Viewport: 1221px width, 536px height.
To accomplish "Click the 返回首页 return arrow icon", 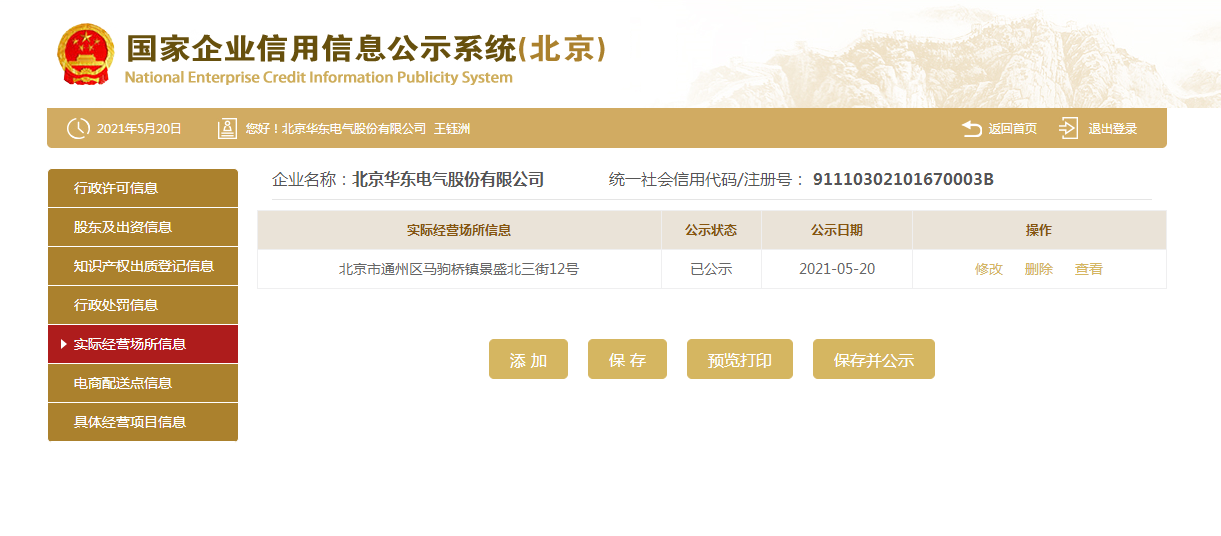I will [x=972, y=128].
